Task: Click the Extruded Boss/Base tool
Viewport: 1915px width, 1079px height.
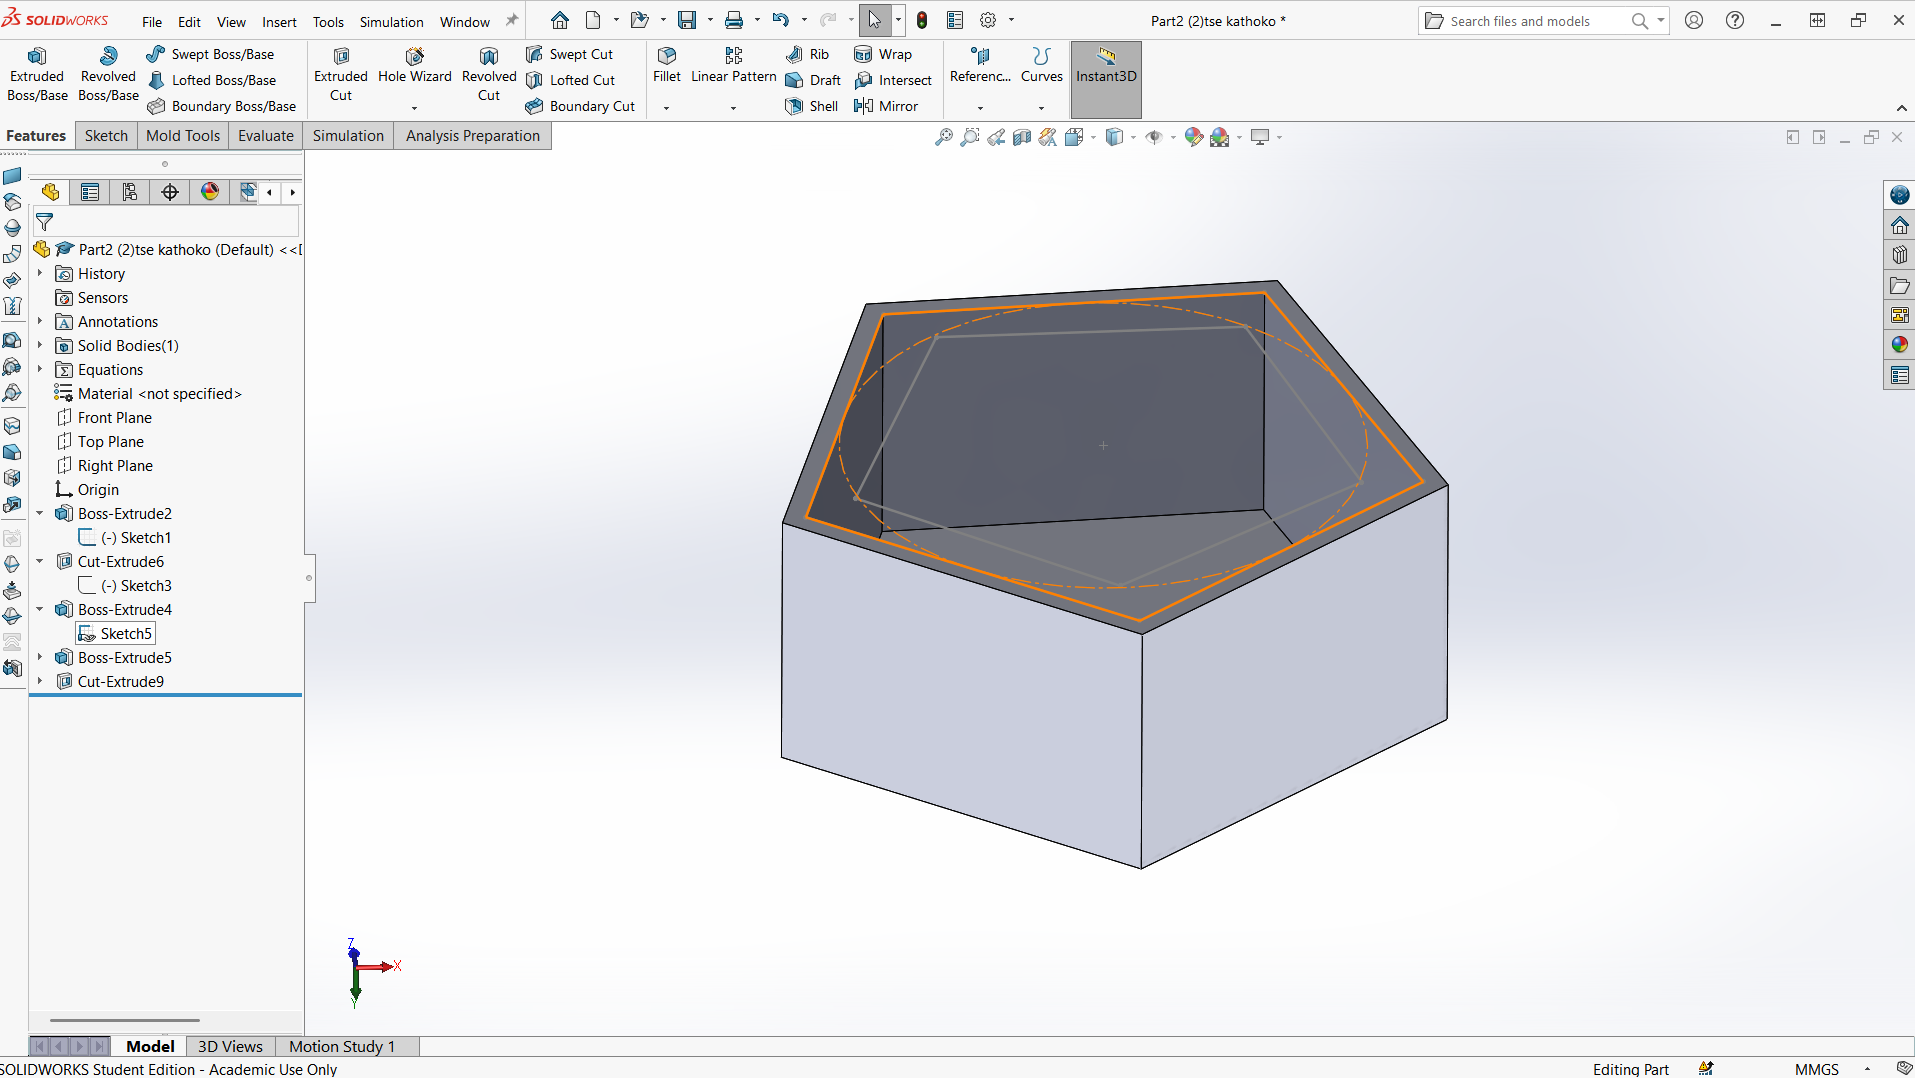Action: pos(37,75)
